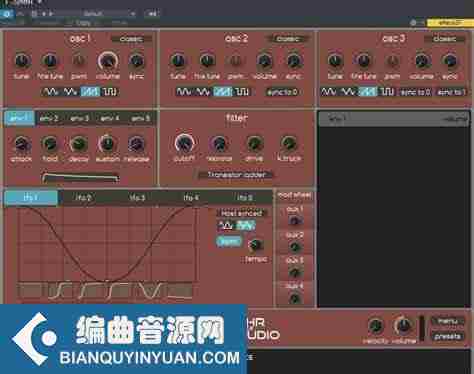Click the menu button at bottom right
Viewport: 474px width, 374px height.
447,321
